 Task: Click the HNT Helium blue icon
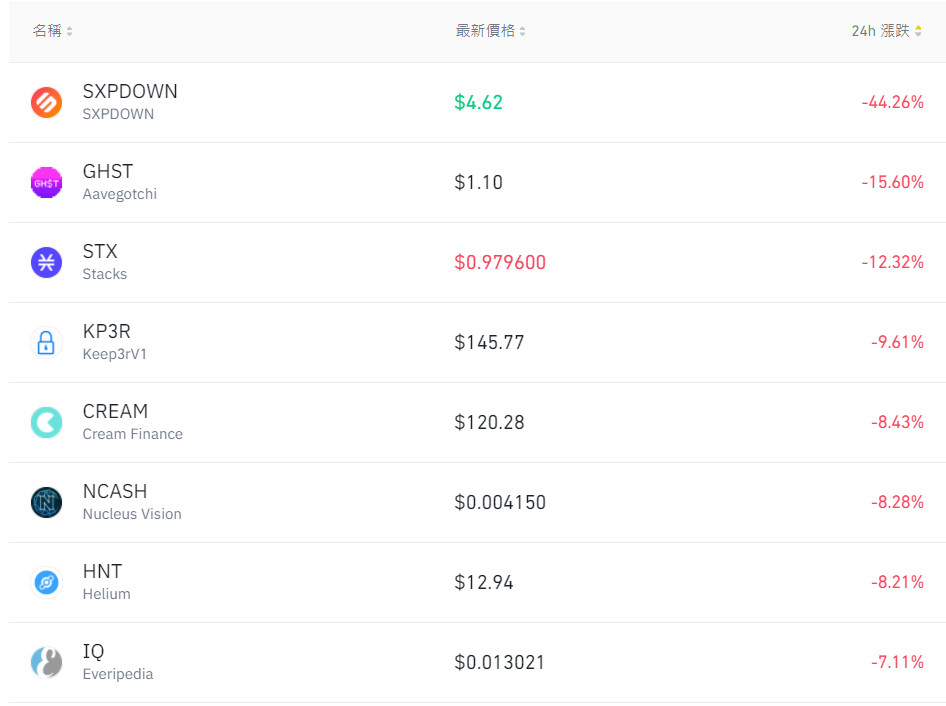(46, 582)
